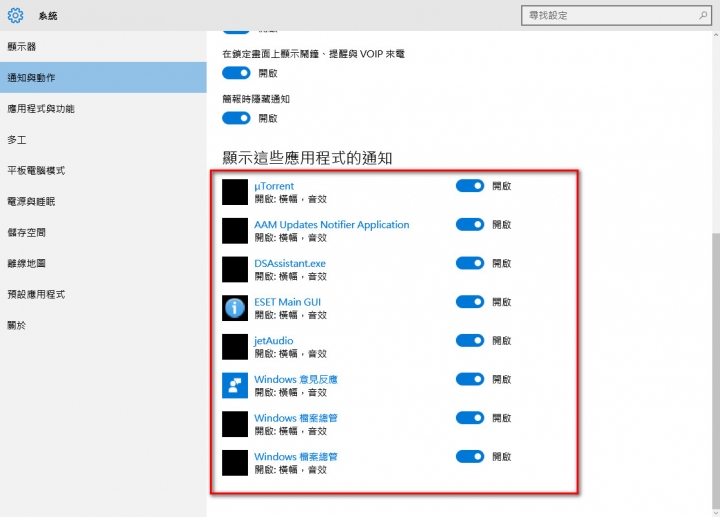Select 電源與睡眠 in sidebar
Screen dimensions: 720x517
tap(103, 202)
